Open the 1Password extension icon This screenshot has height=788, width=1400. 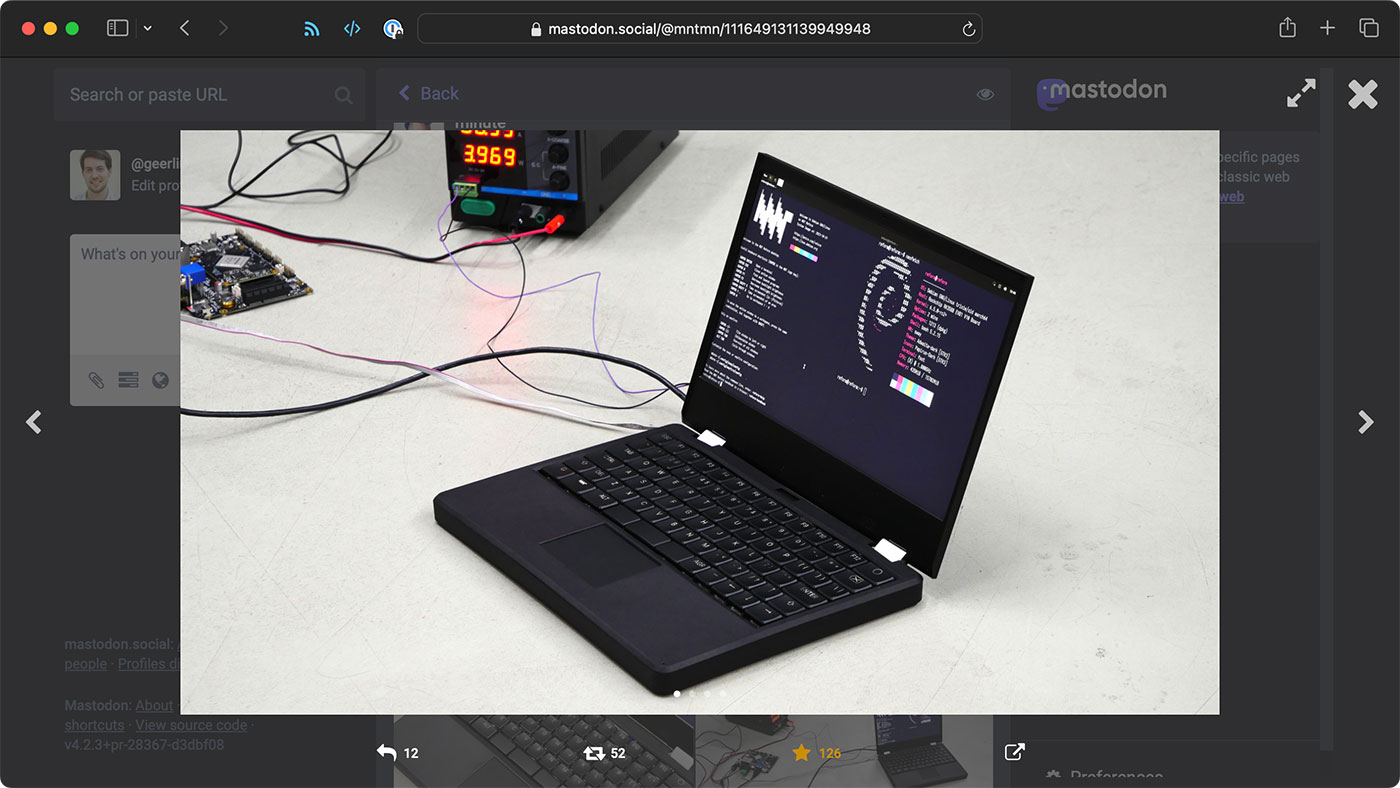pyautogui.click(x=393, y=29)
